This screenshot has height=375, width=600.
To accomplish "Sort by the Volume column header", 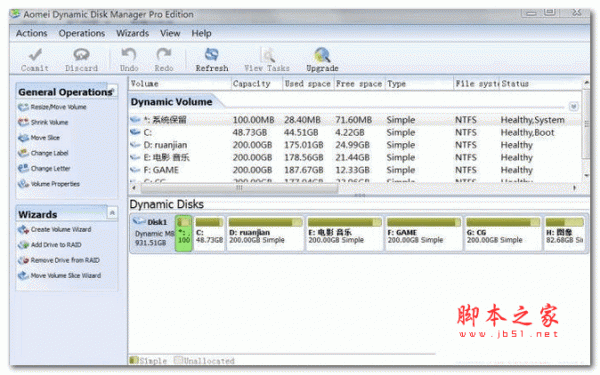I will [180, 84].
